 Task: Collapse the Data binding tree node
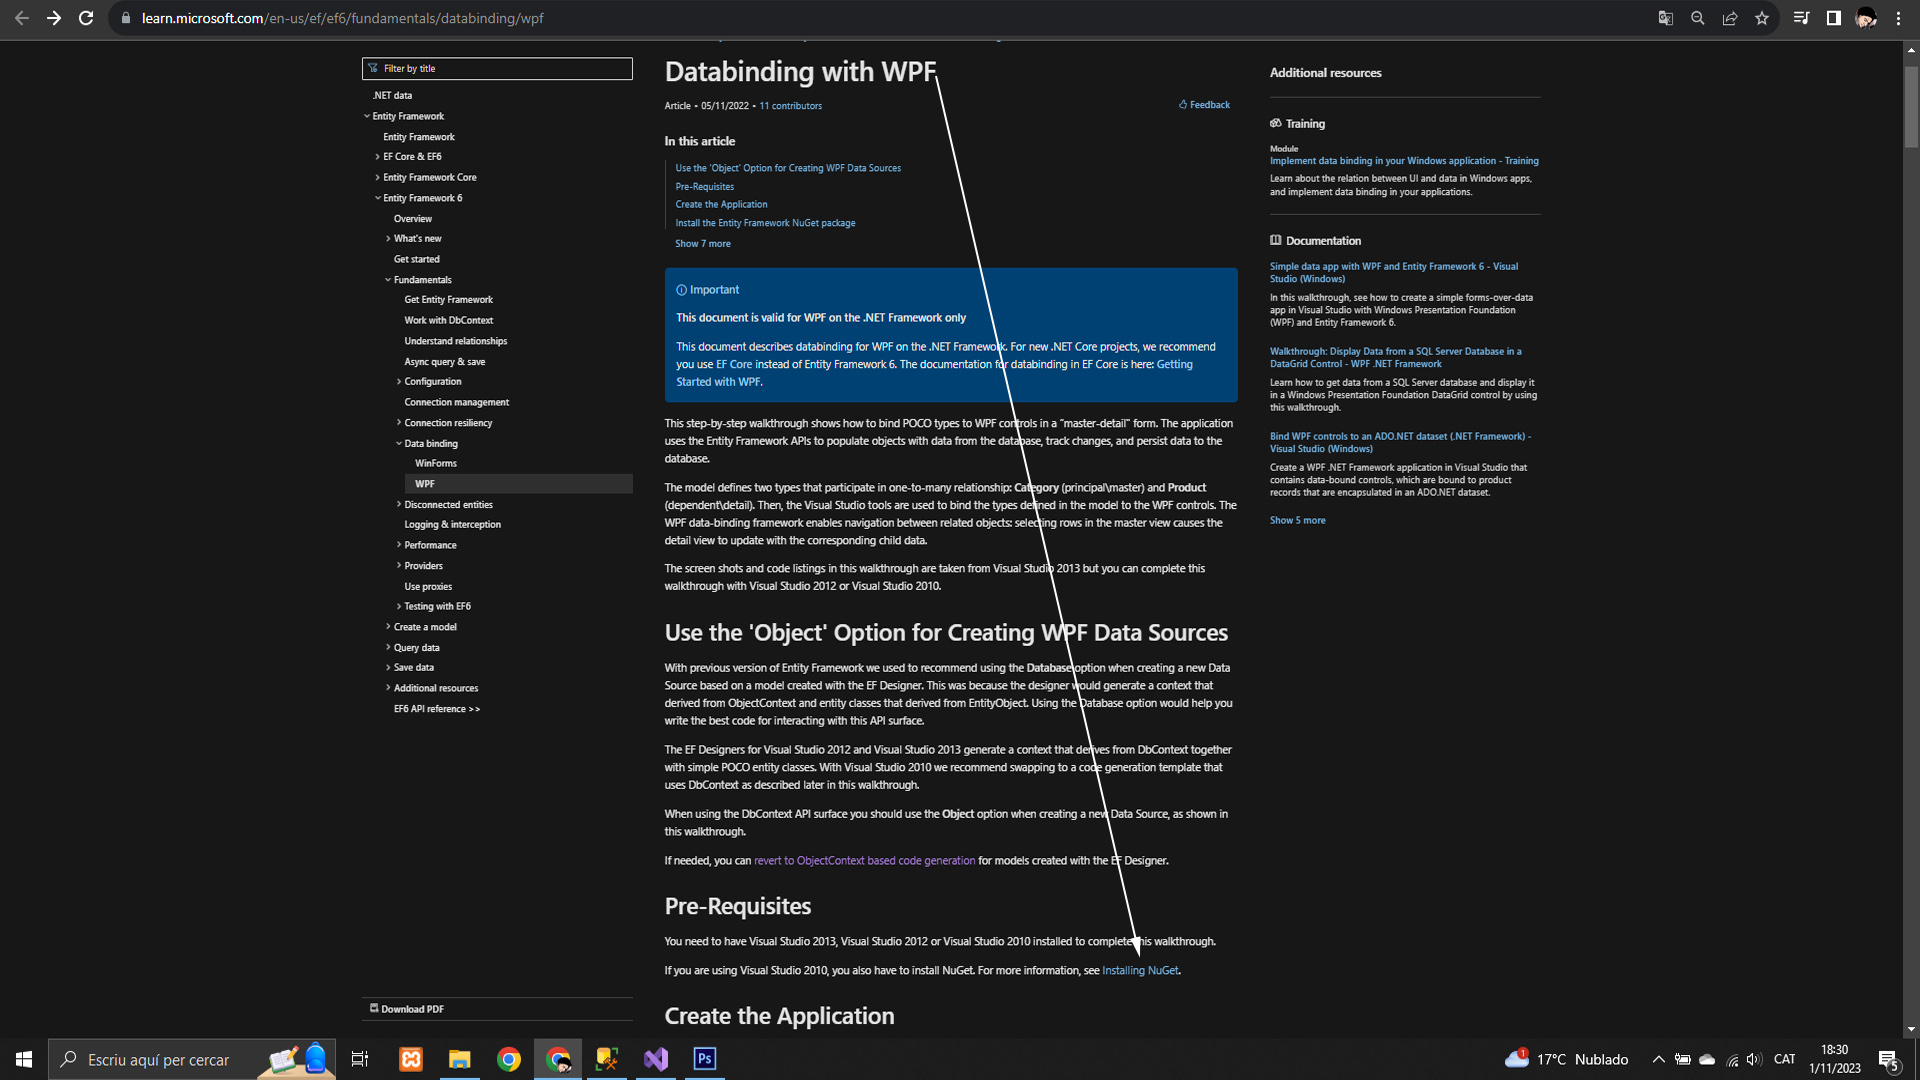pos(399,444)
